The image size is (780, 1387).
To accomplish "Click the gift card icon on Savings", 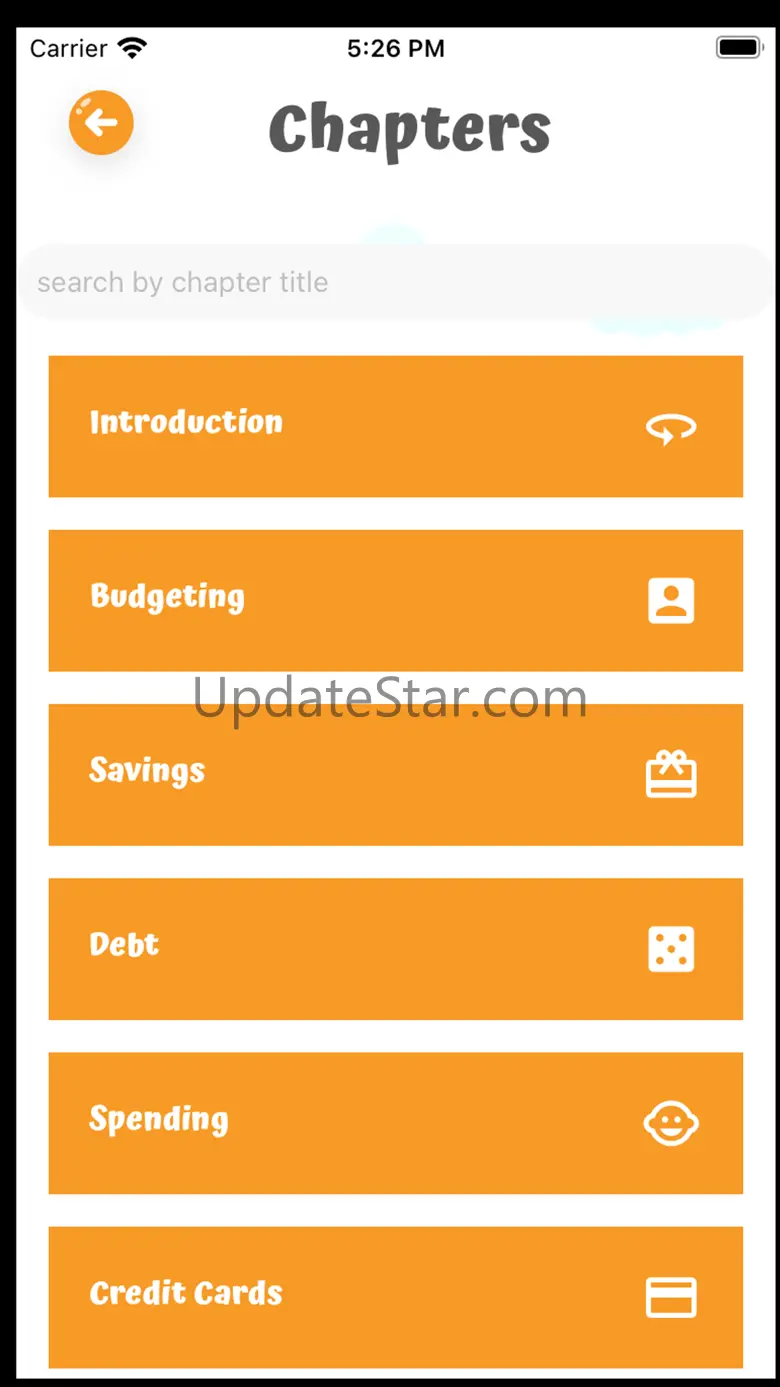I will tap(671, 775).
